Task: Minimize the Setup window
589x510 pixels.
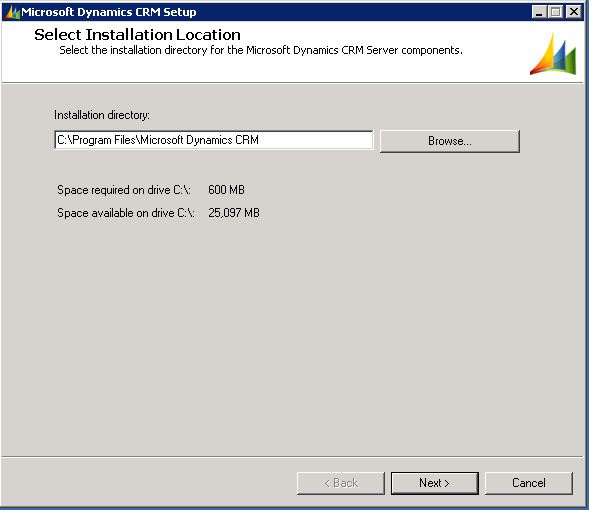Action: [x=539, y=12]
